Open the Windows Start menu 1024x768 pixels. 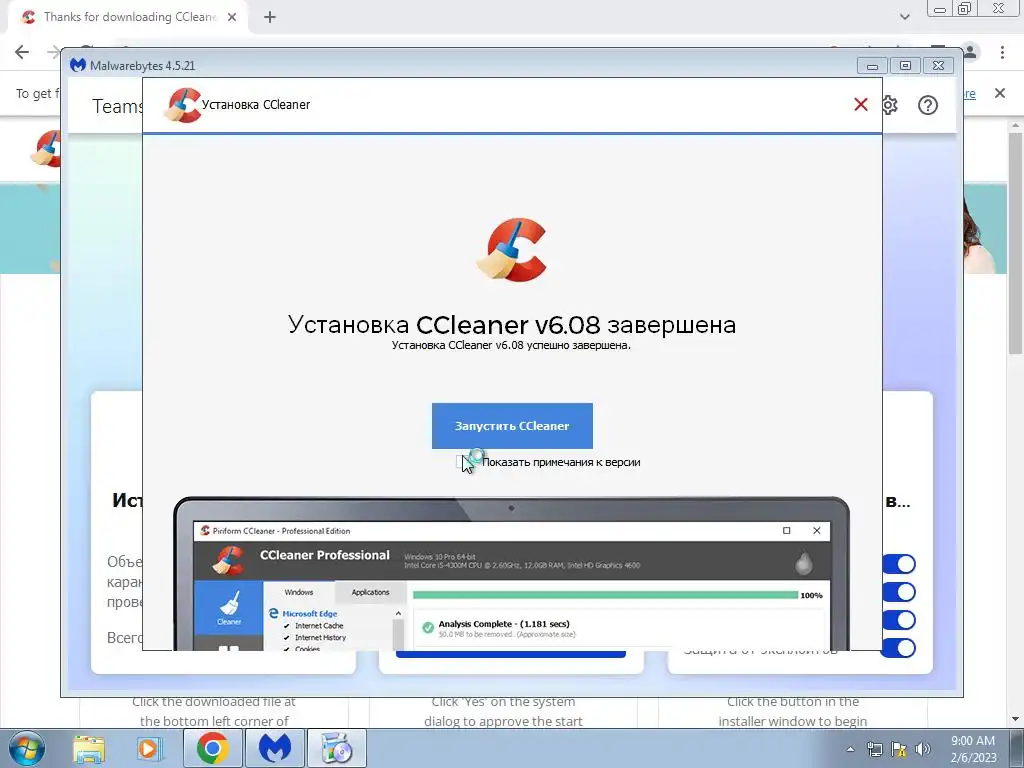(x=26, y=748)
